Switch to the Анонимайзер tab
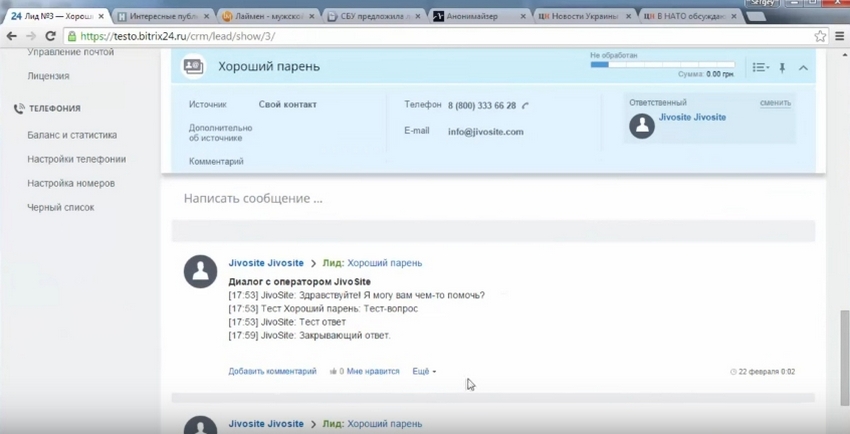The height and width of the screenshot is (434, 850). pyautogui.click(x=478, y=16)
